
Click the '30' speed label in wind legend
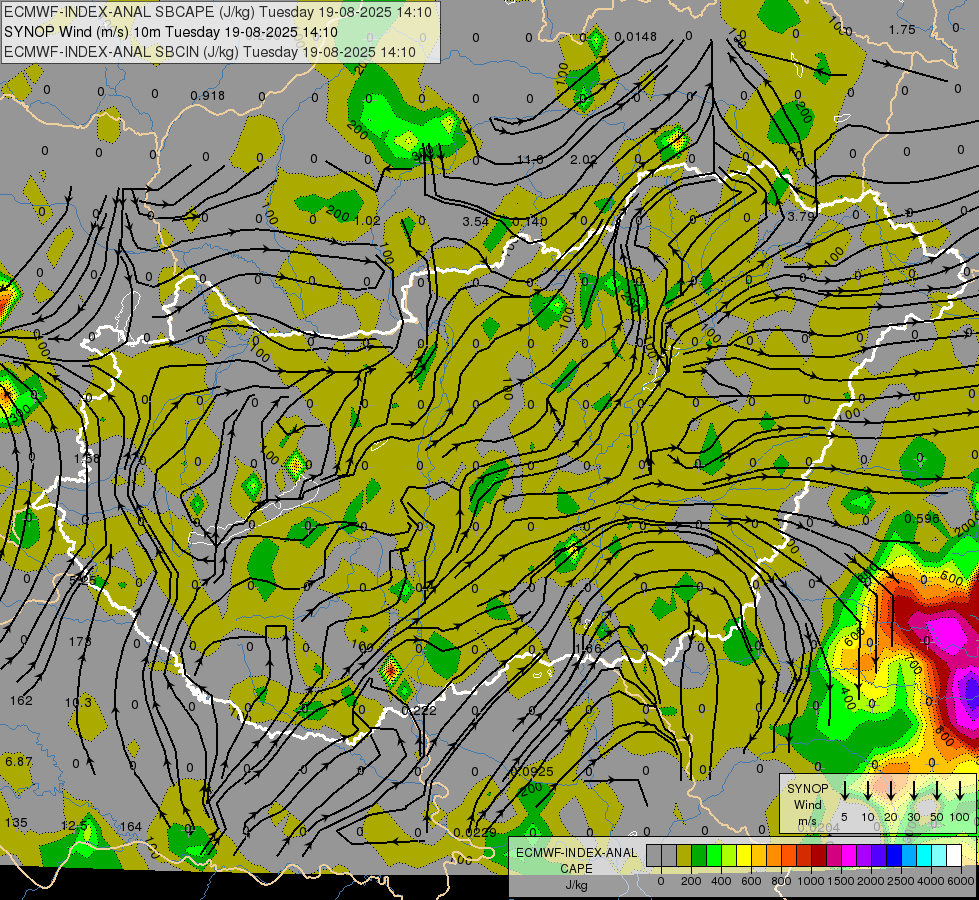(913, 817)
